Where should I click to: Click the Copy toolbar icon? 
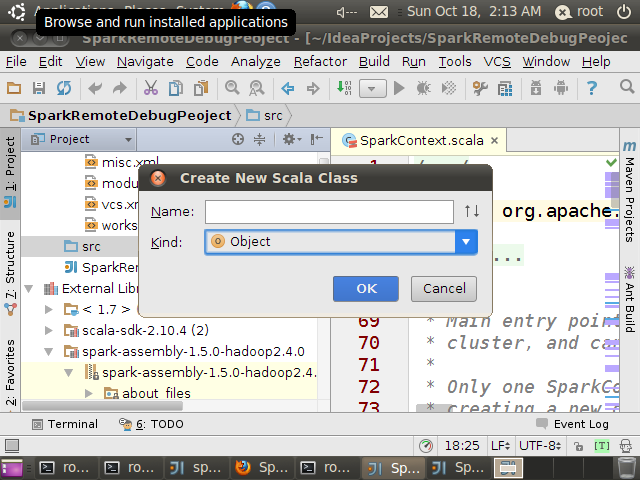176,88
